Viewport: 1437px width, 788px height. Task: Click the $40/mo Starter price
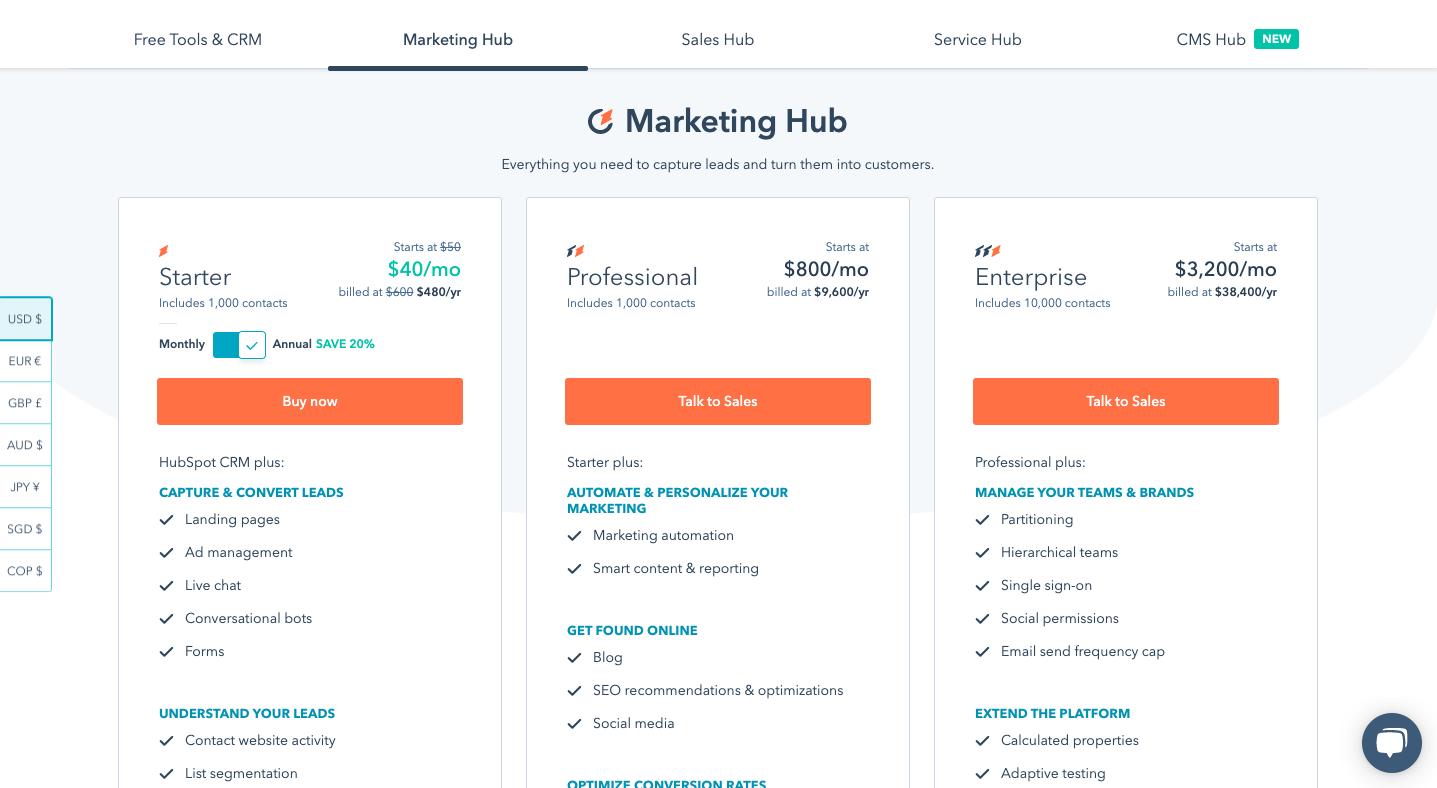click(424, 269)
